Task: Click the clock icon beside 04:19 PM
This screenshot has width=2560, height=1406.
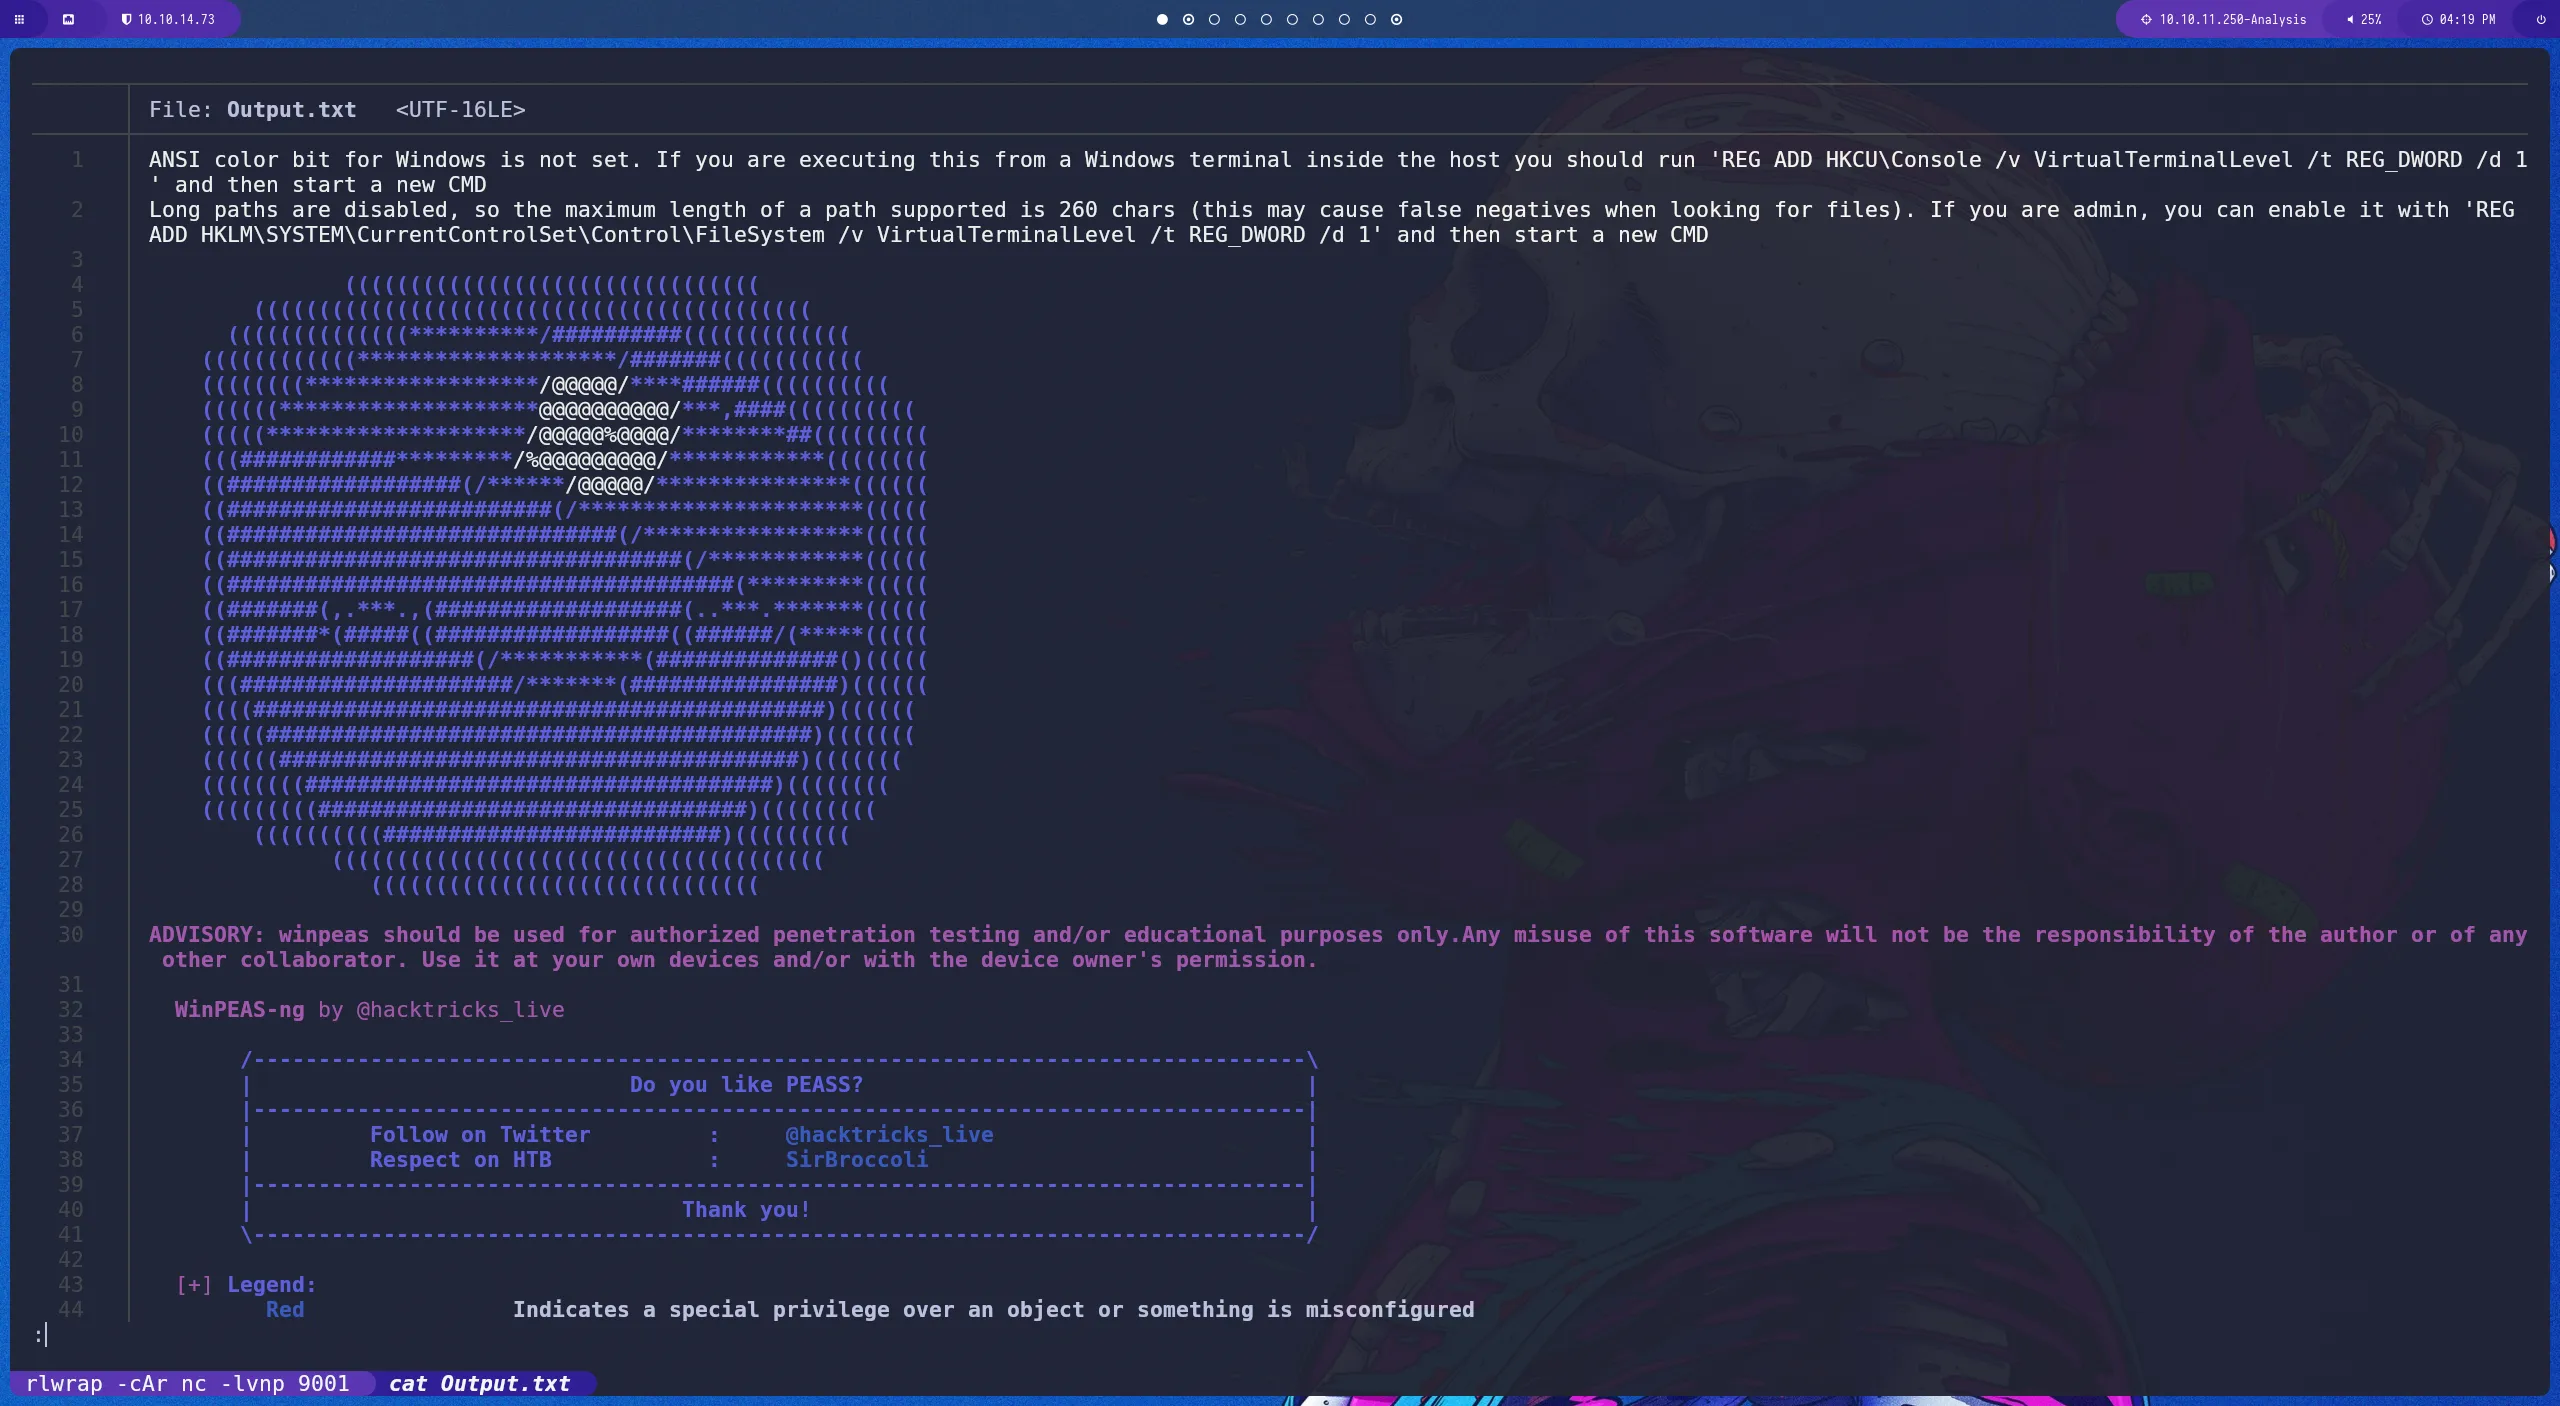Action: tap(2428, 19)
